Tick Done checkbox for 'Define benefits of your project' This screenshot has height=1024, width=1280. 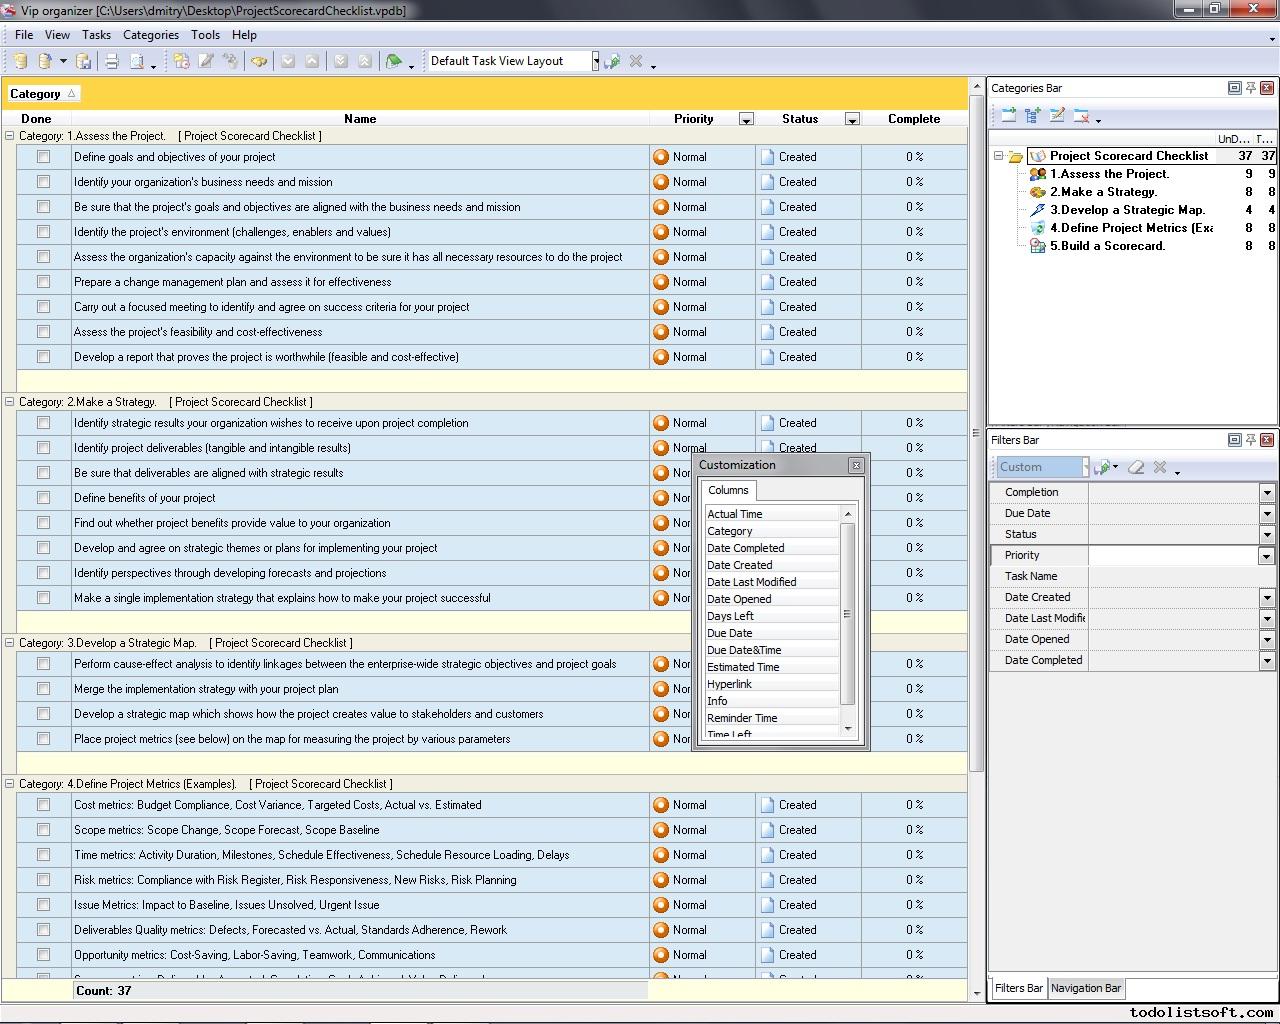[43, 498]
